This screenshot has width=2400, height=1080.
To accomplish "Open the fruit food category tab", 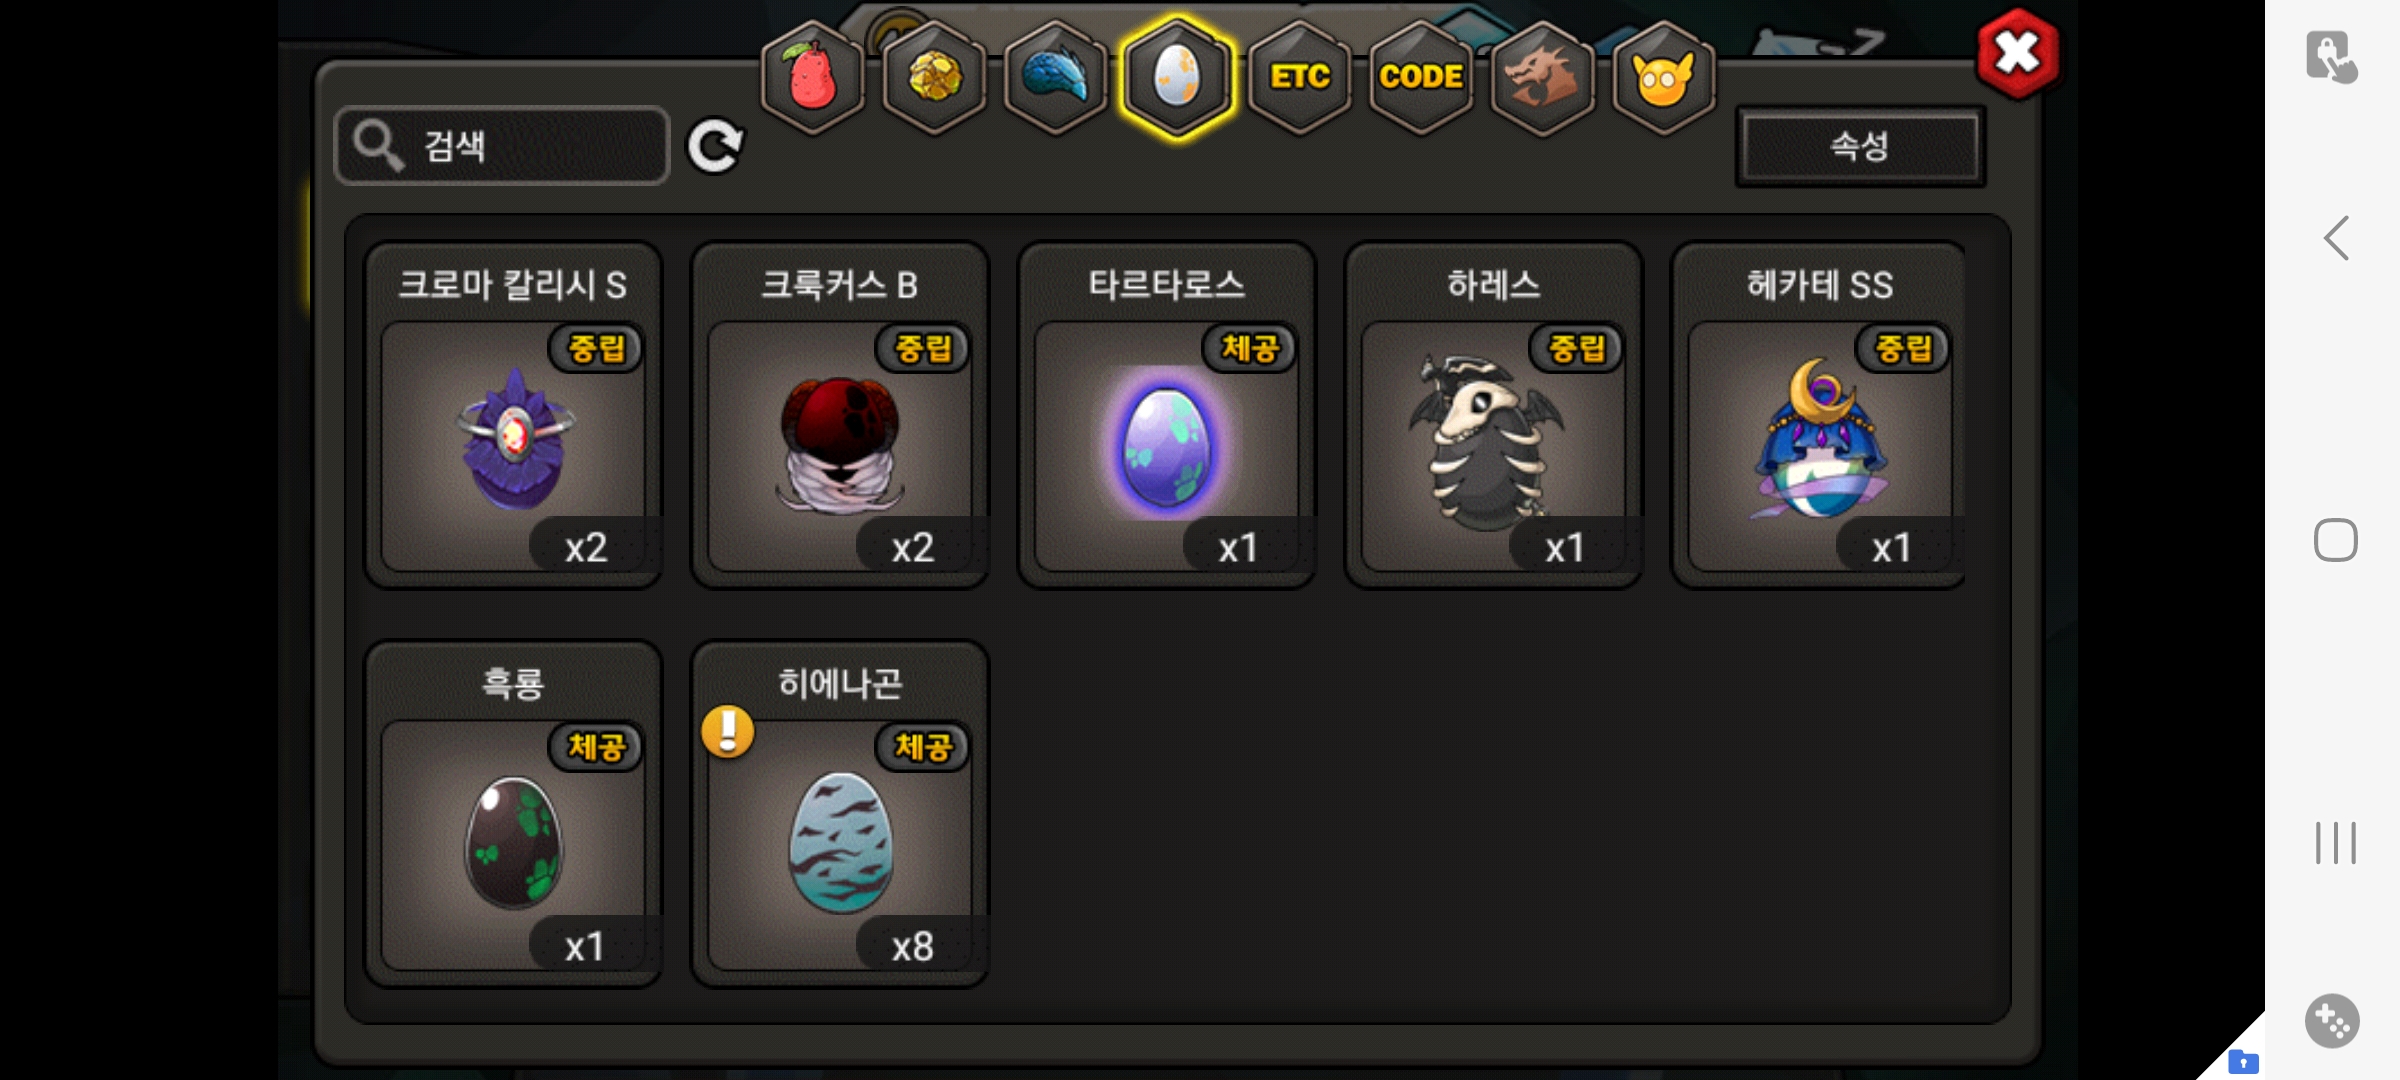I will coord(812,78).
